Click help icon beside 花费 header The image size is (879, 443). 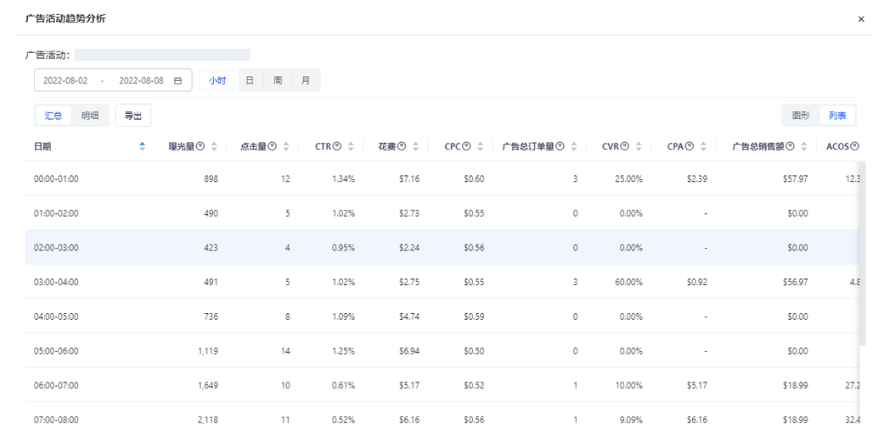coord(402,147)
